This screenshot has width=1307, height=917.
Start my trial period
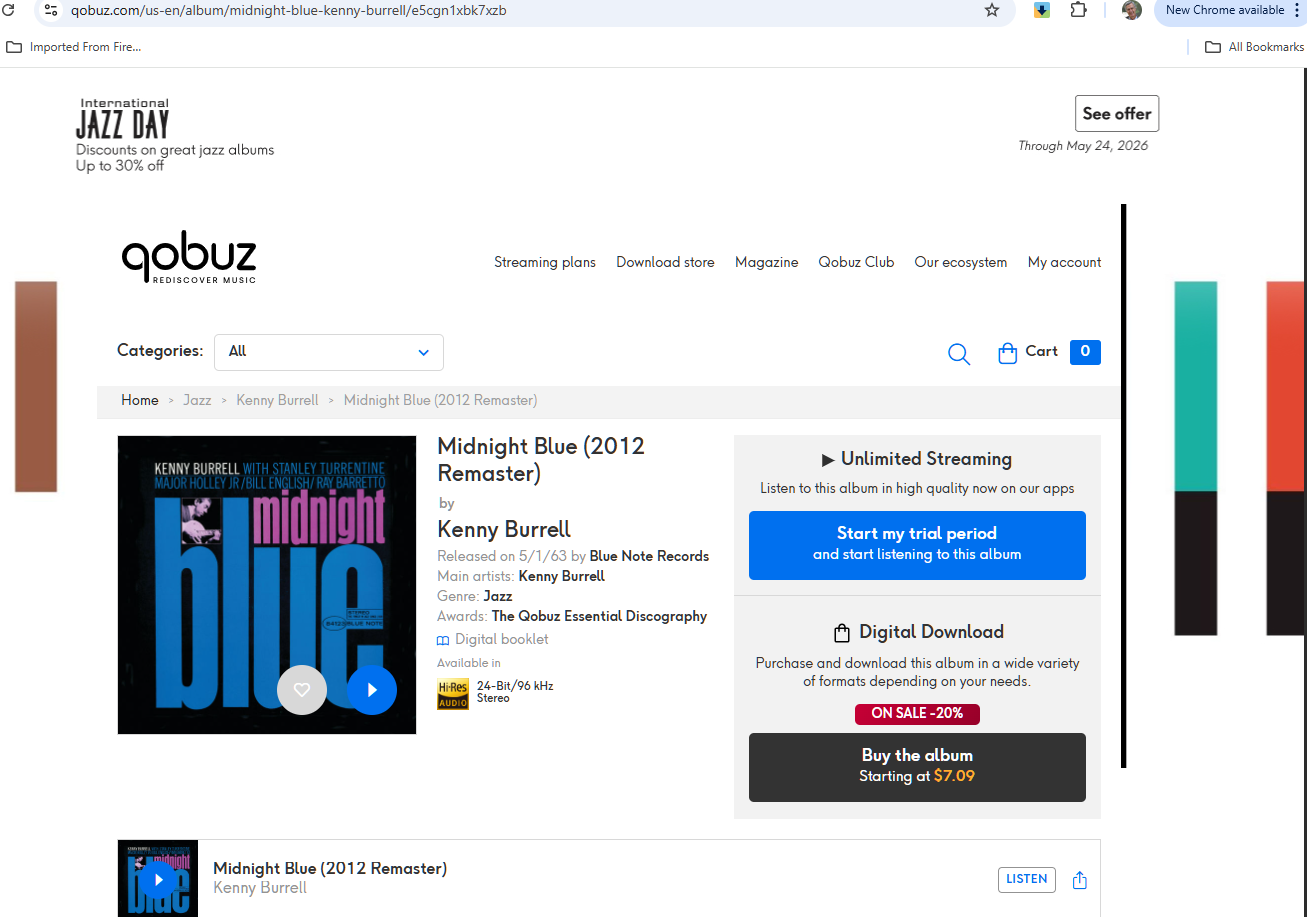click(917, 545)
